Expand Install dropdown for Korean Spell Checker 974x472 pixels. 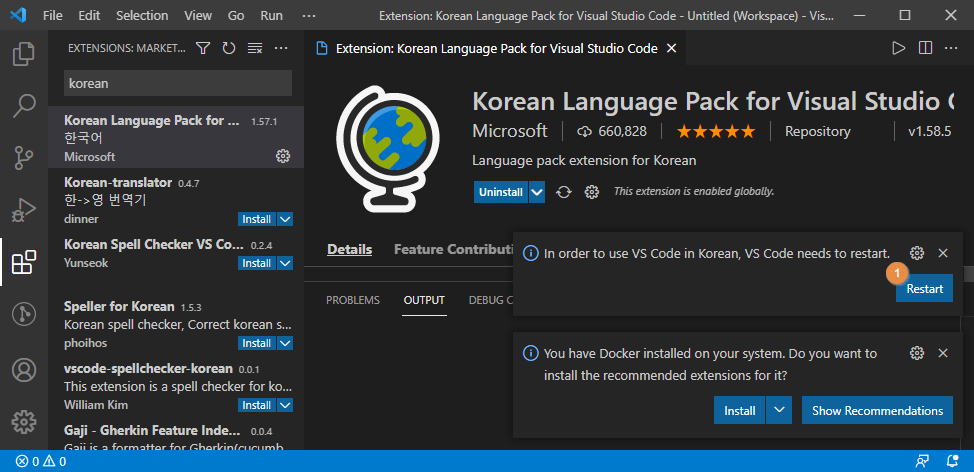[x=285, y=263]
